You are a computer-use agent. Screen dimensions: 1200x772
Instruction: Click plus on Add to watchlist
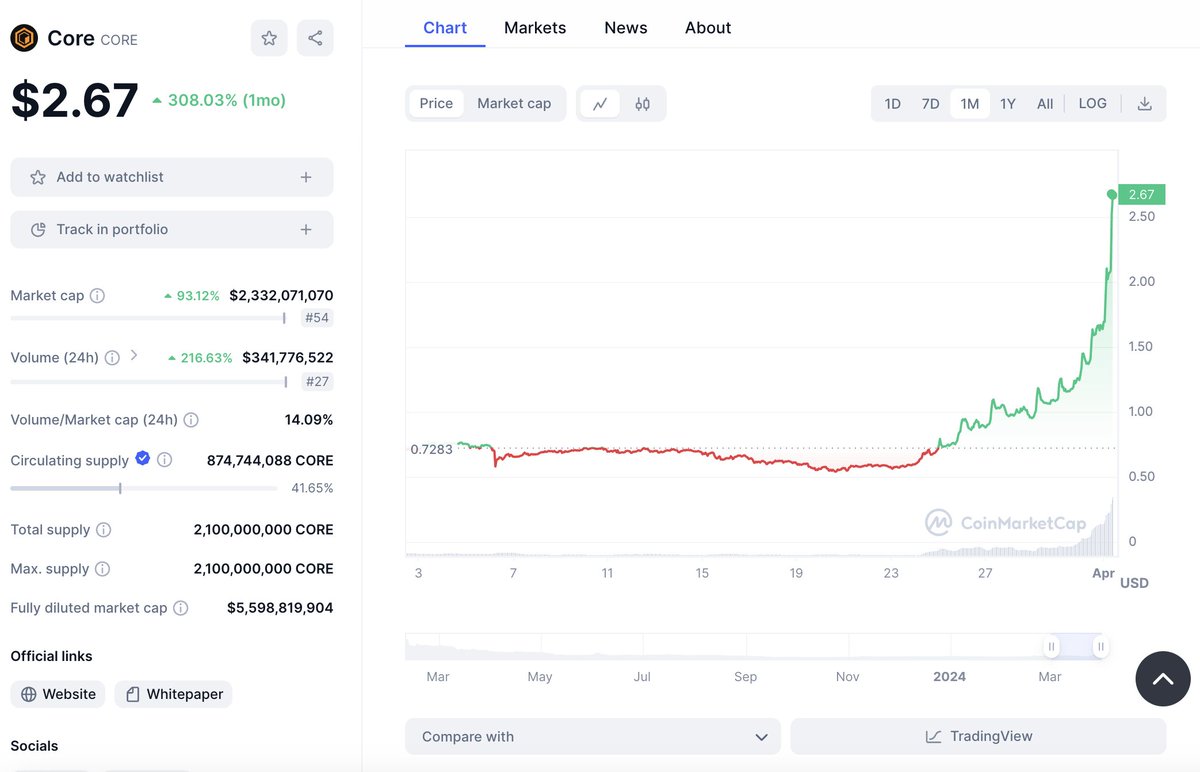[x=306, y=177]
